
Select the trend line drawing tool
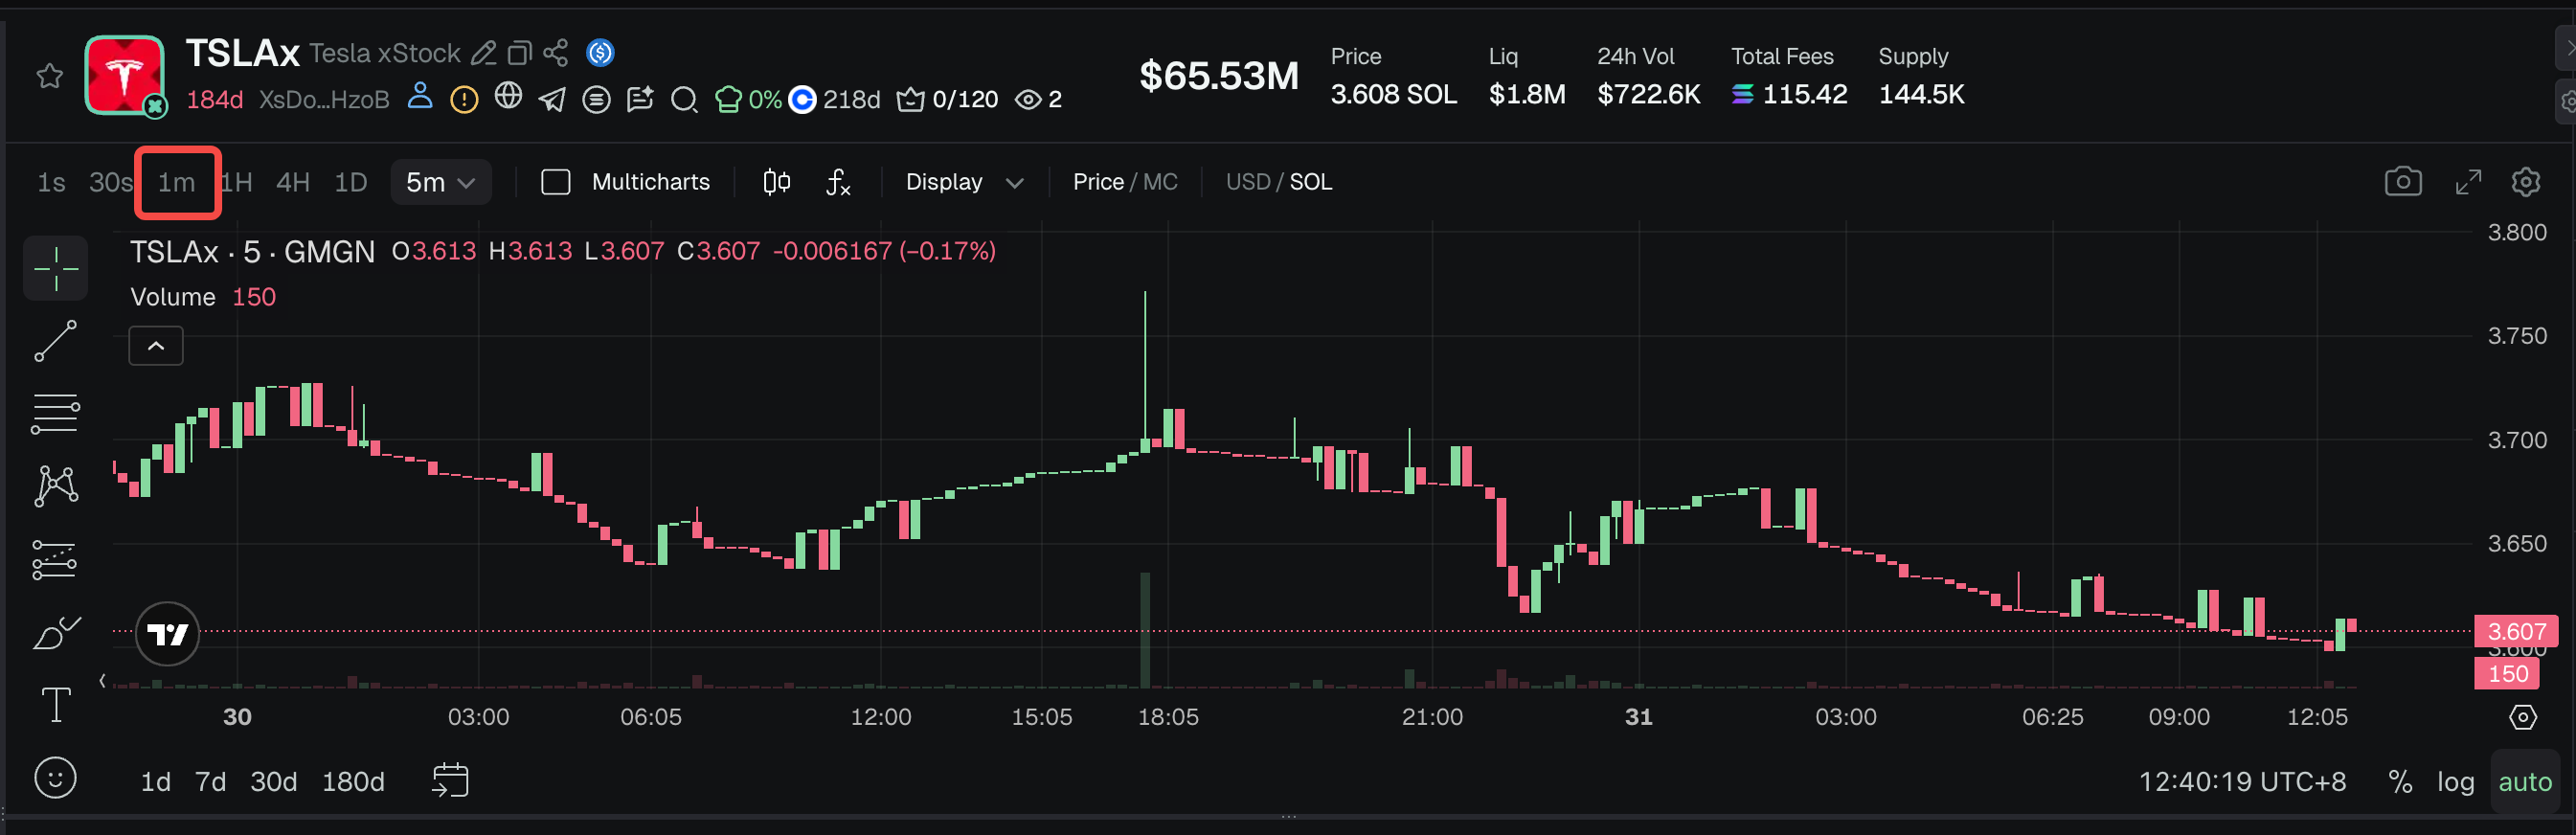coord(56,341)
